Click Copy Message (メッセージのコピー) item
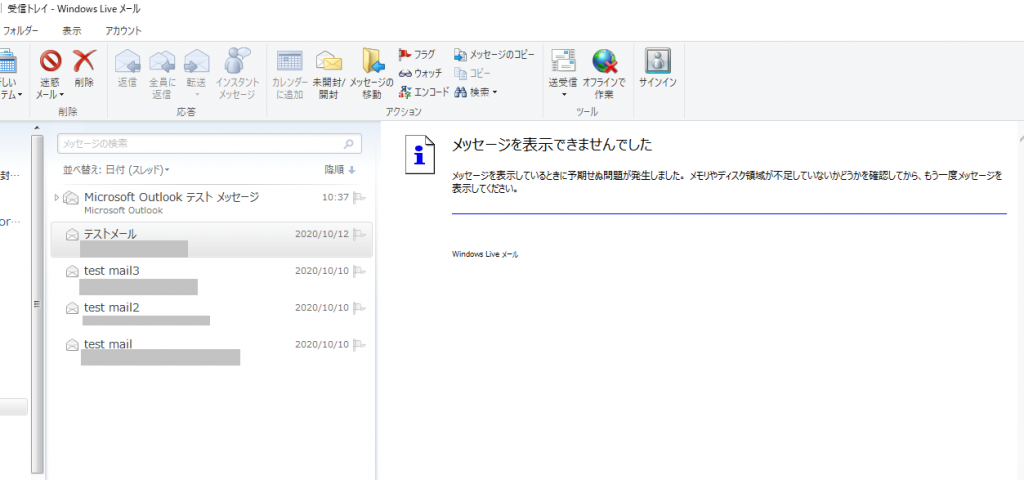The width and height of the screenshot is (1024, 480). (x=494, y=54)
